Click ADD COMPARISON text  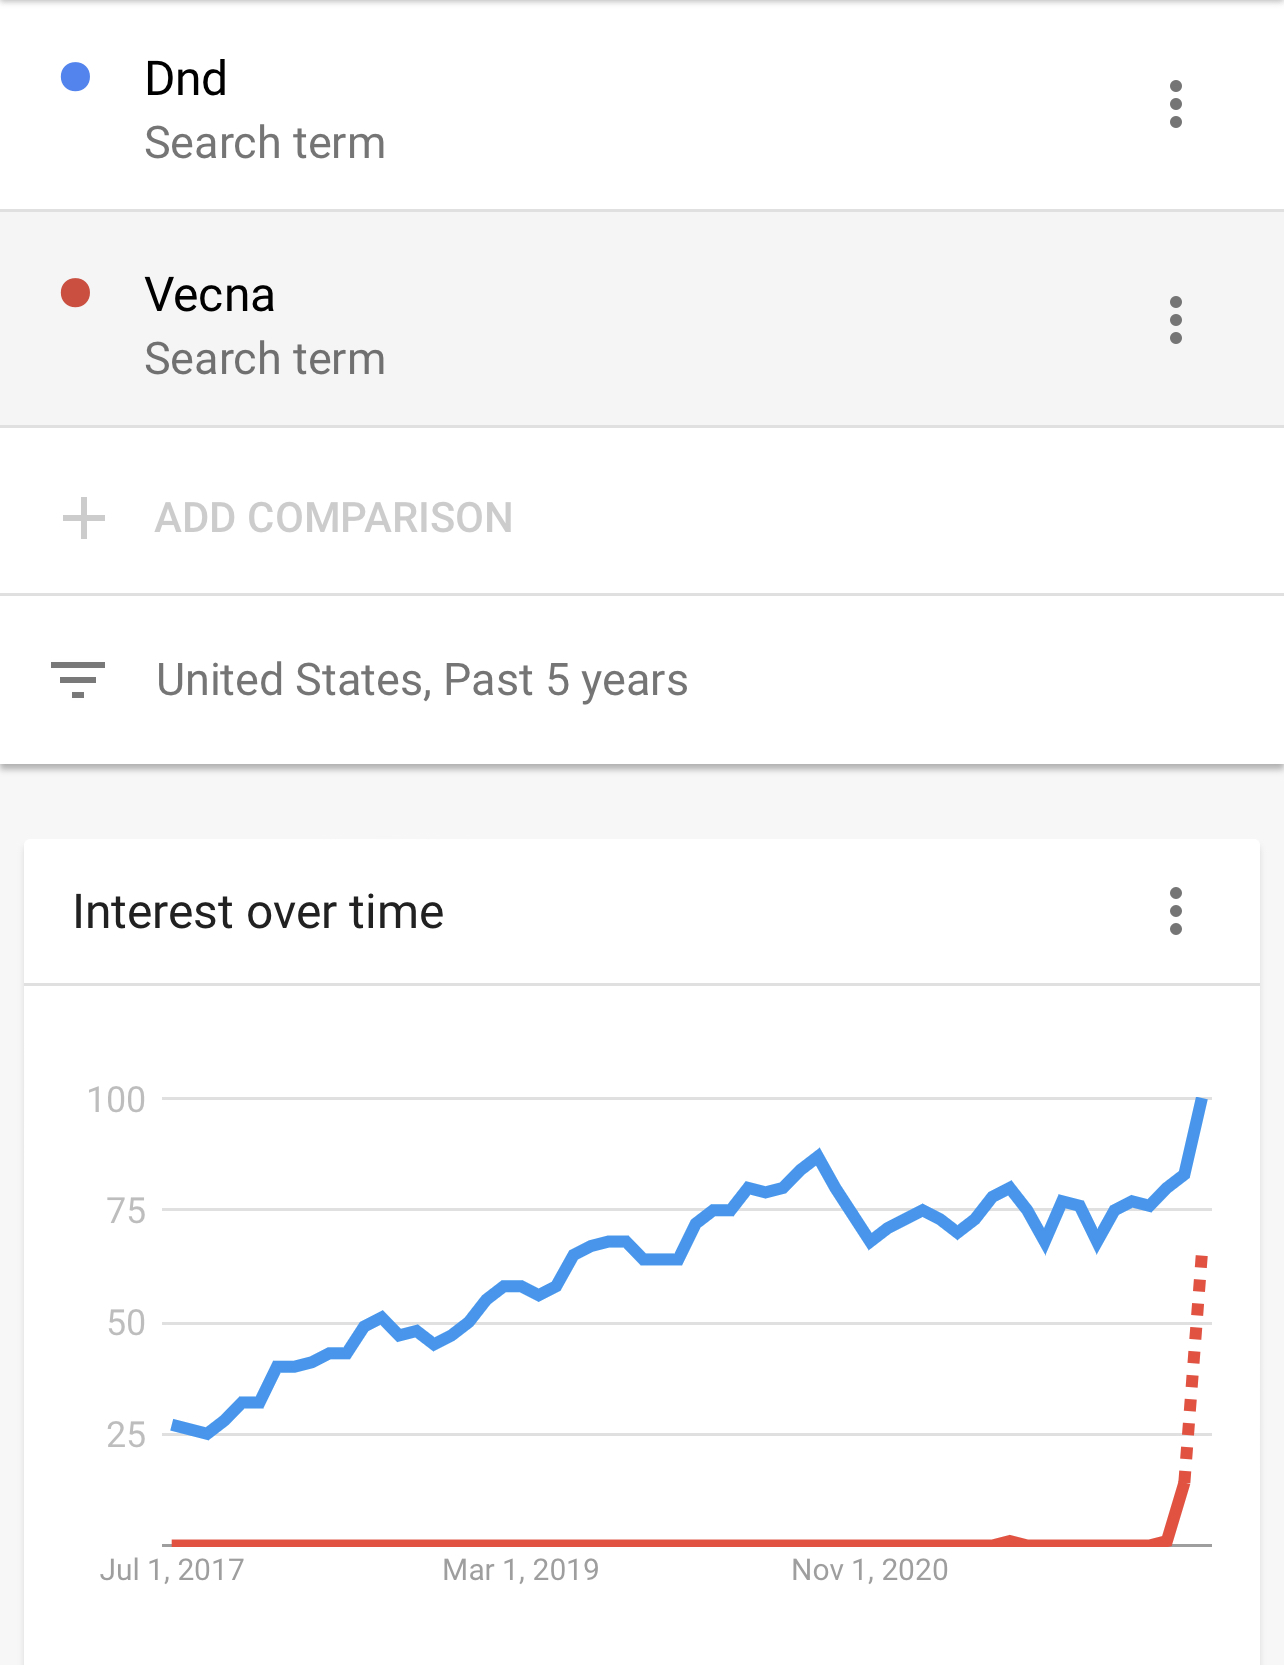point(333,518)
